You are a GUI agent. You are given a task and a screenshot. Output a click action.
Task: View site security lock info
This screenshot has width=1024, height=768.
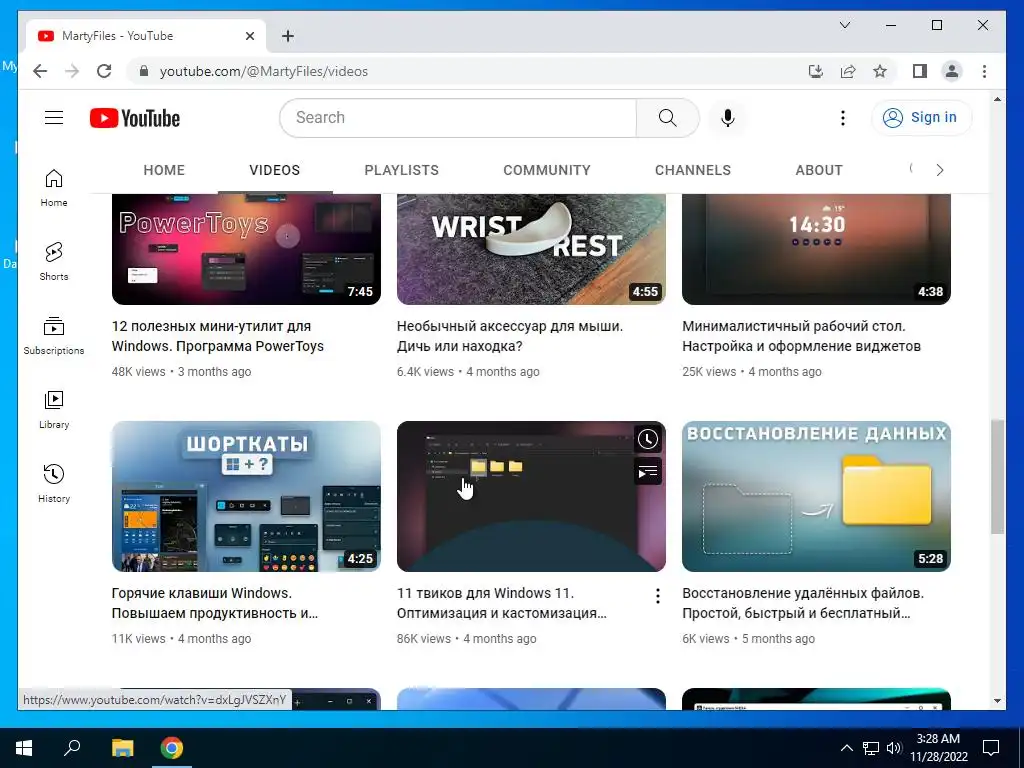[x=144, y=71]
